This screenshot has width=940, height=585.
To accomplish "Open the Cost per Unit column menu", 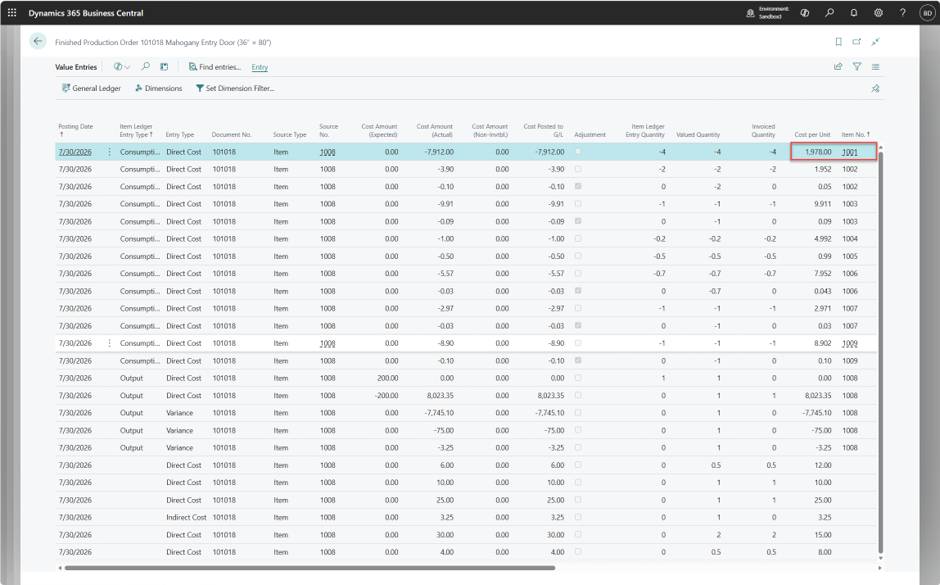I will coord(812,135).
